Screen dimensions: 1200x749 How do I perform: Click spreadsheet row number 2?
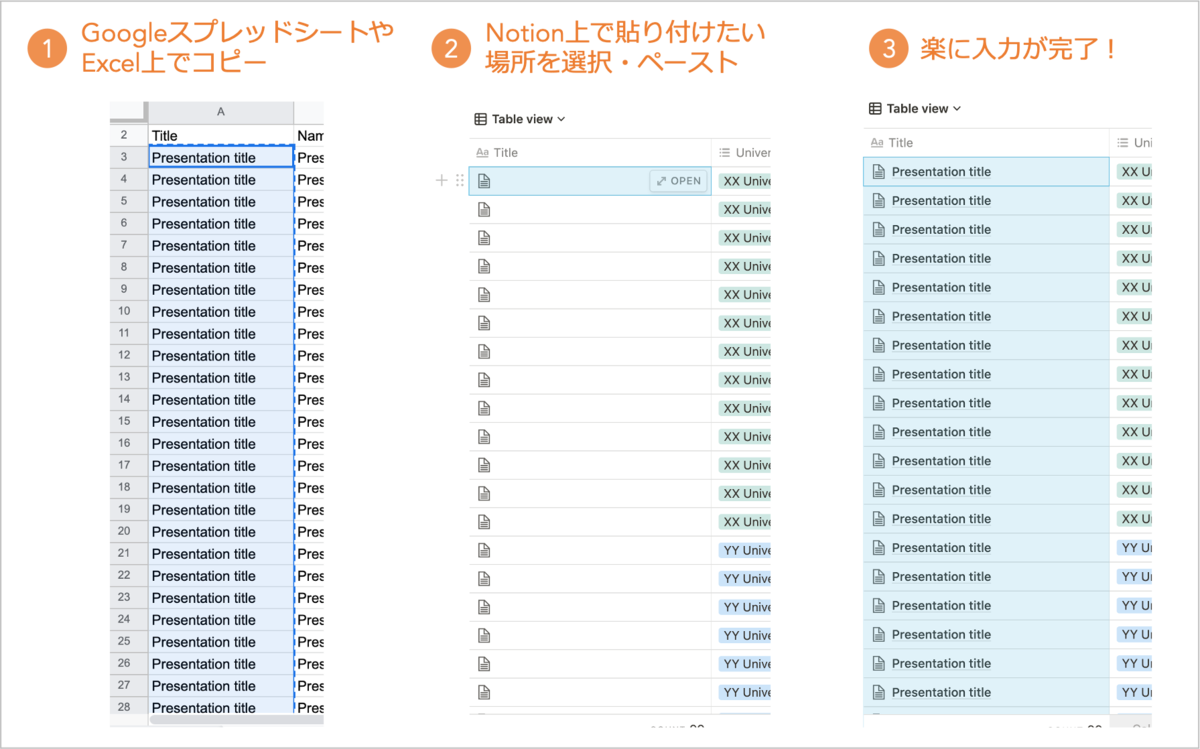click(129, 136)
